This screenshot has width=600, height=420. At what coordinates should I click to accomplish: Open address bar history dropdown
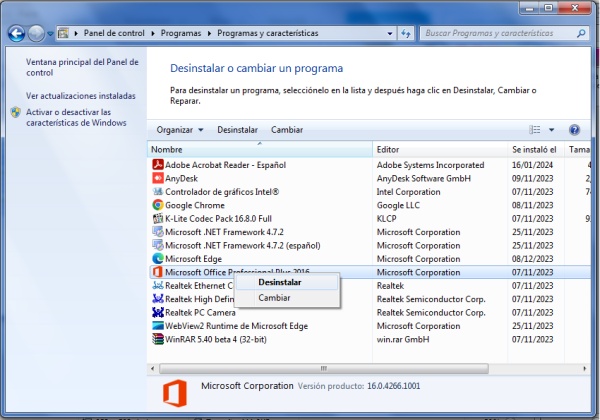390,33
